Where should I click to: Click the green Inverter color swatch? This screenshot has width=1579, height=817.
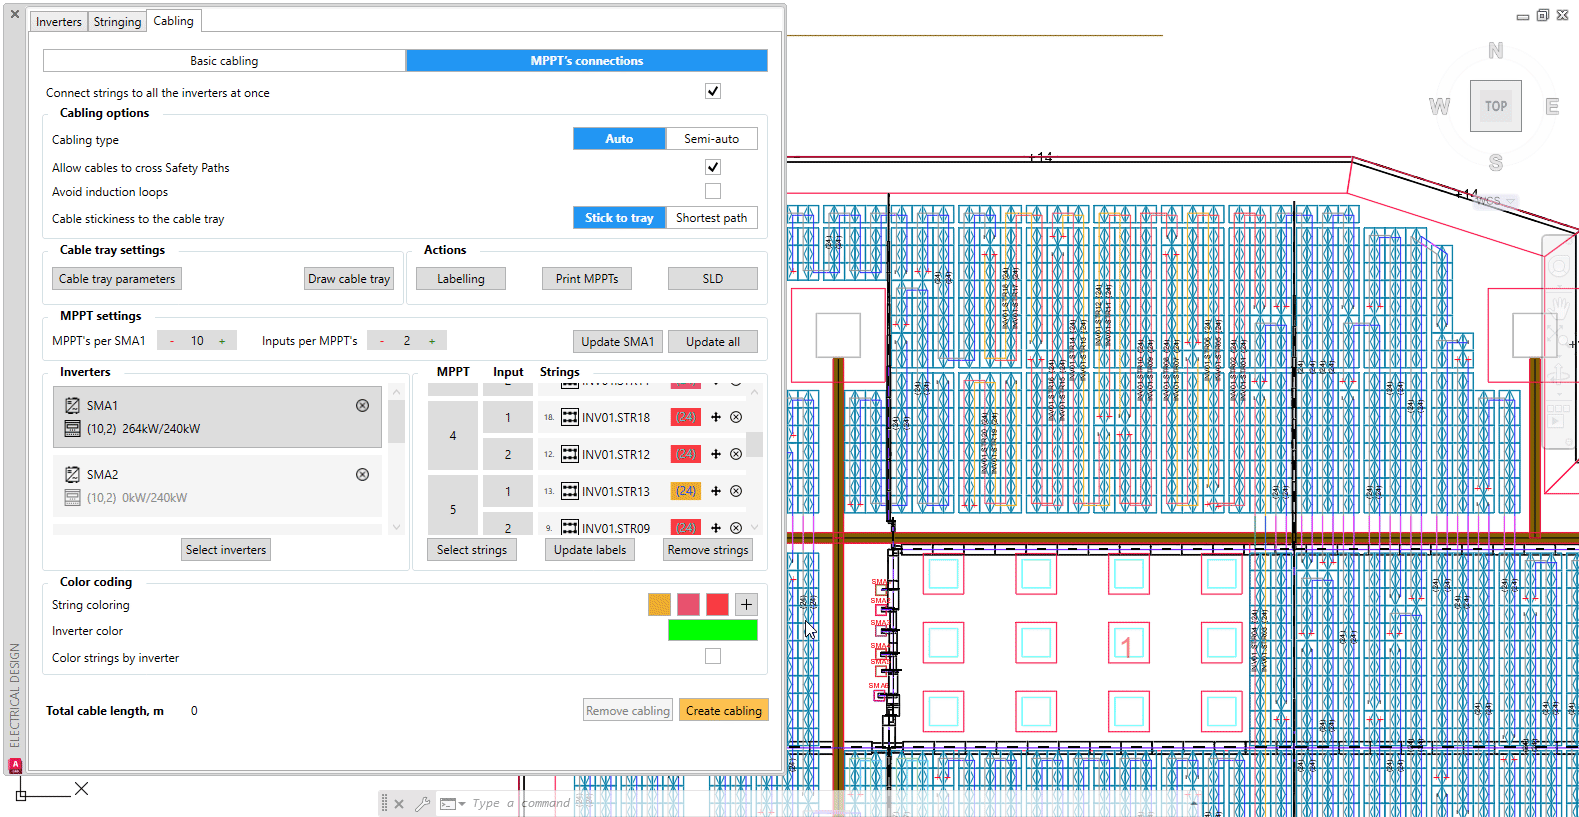pos(713,630)
